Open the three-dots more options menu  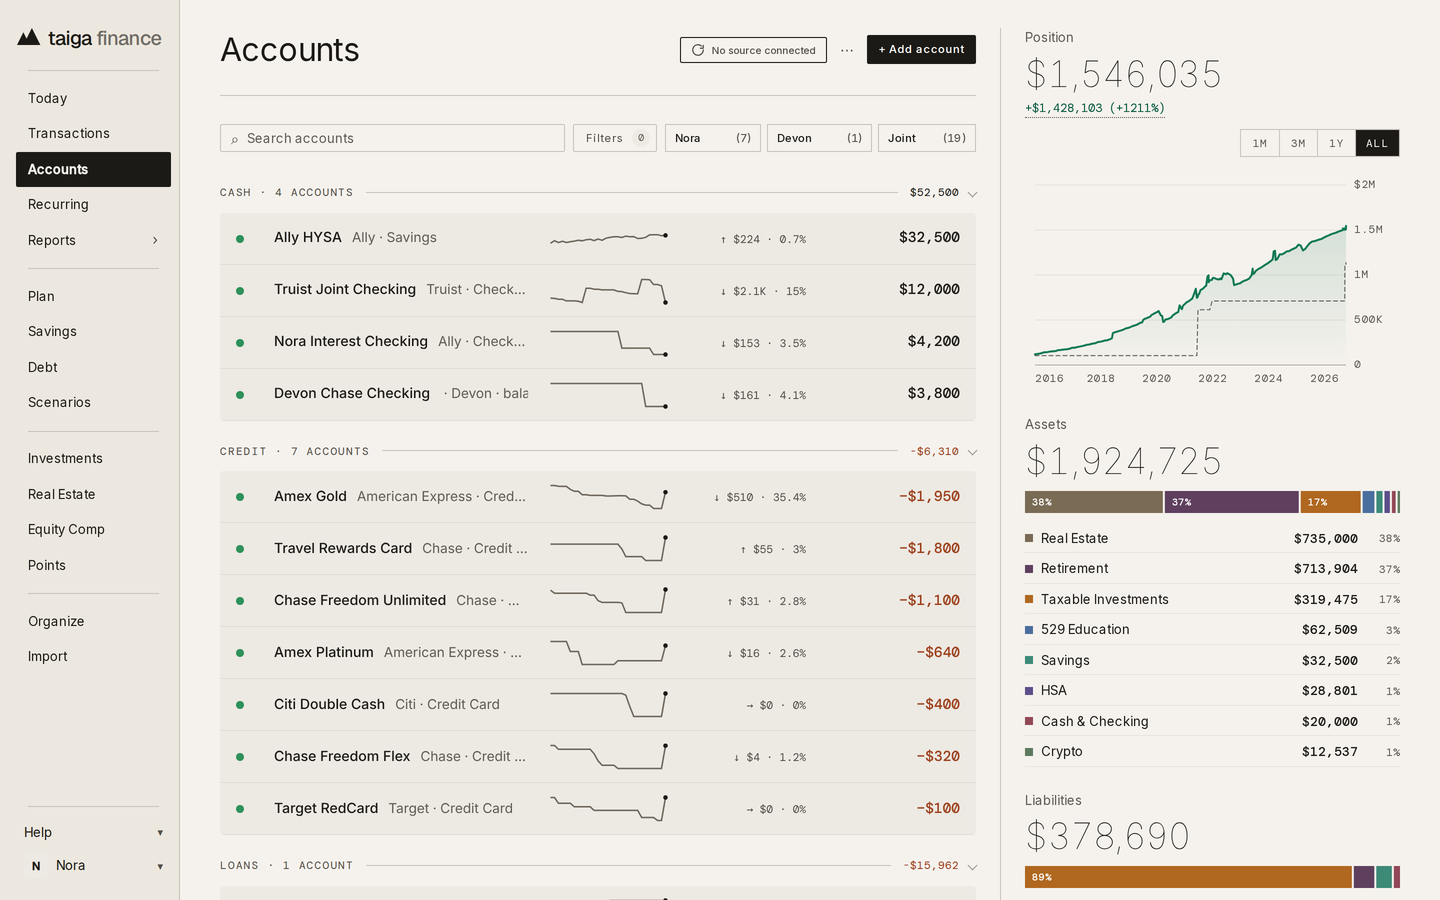click(x=847, y=50)
